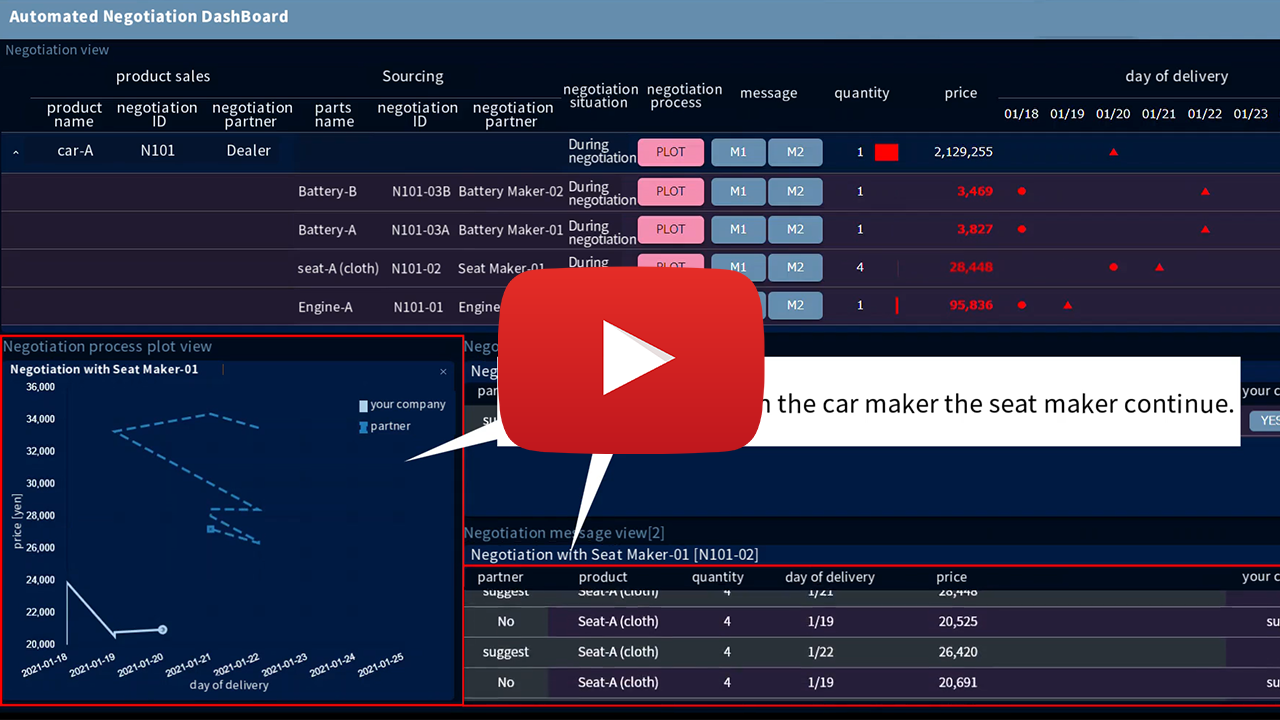
Task: Open M1 message for Battery-A negotiation
Action: (x=738, y=229)
